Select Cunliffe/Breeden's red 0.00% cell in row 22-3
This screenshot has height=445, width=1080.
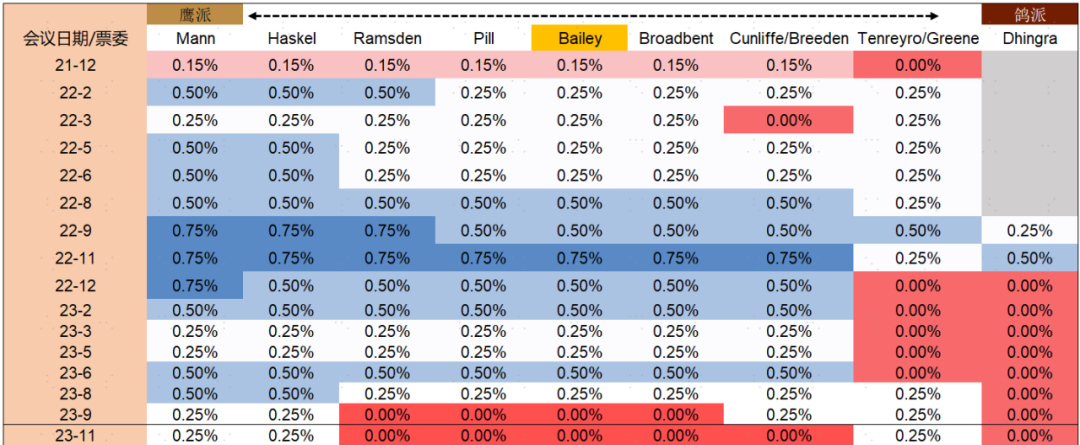(788, 120)
